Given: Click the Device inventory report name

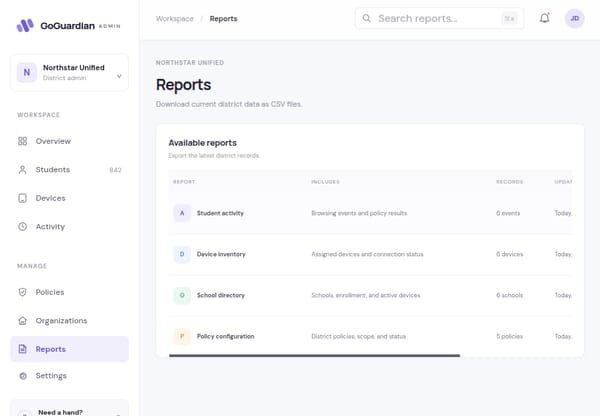Looking at the screenshot, I should pos(221,254).
